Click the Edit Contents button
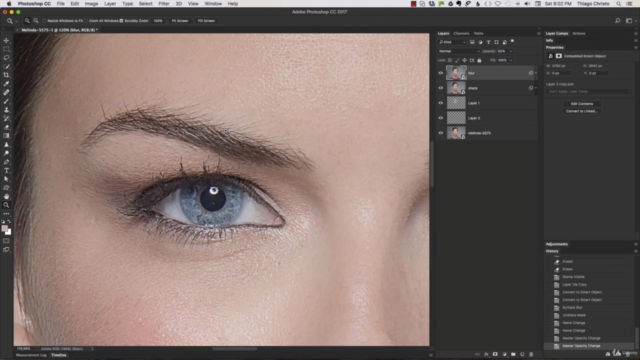 tap(582, 104)
